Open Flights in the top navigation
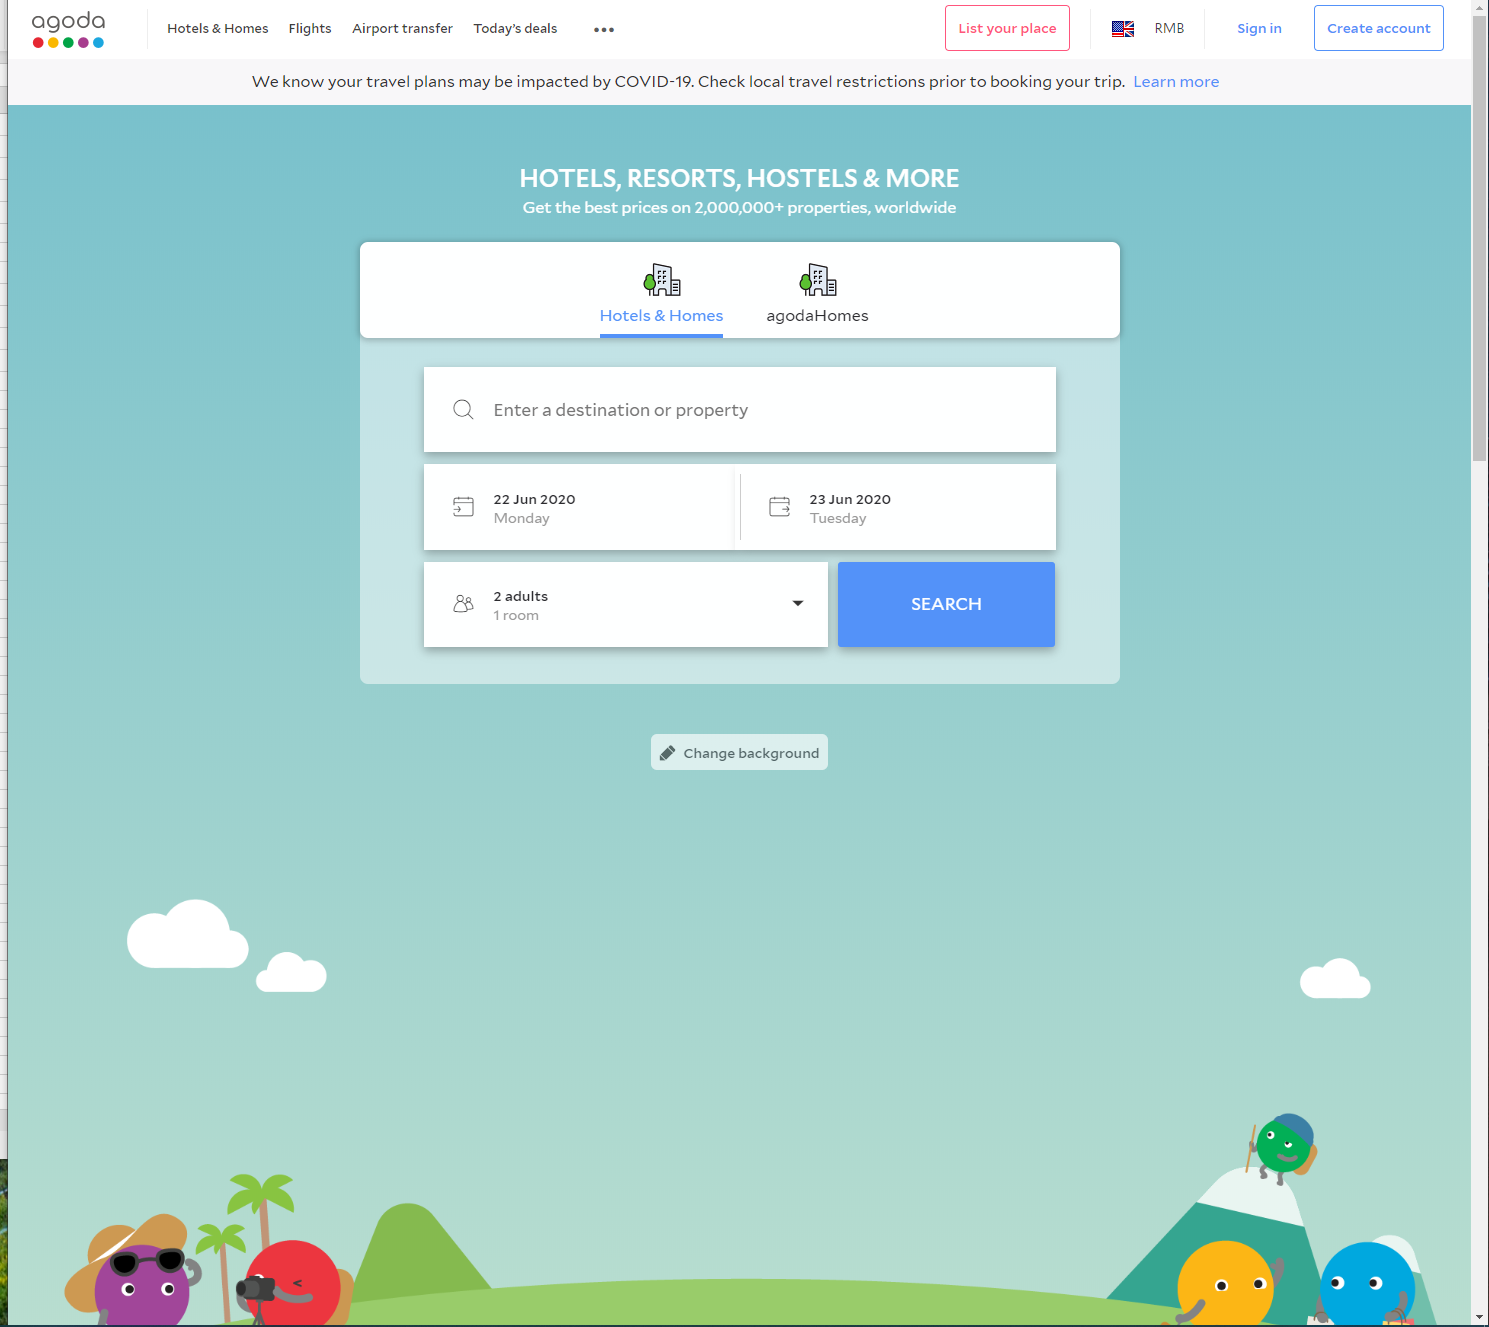The image size is (1489, 1327). point(309,29)
